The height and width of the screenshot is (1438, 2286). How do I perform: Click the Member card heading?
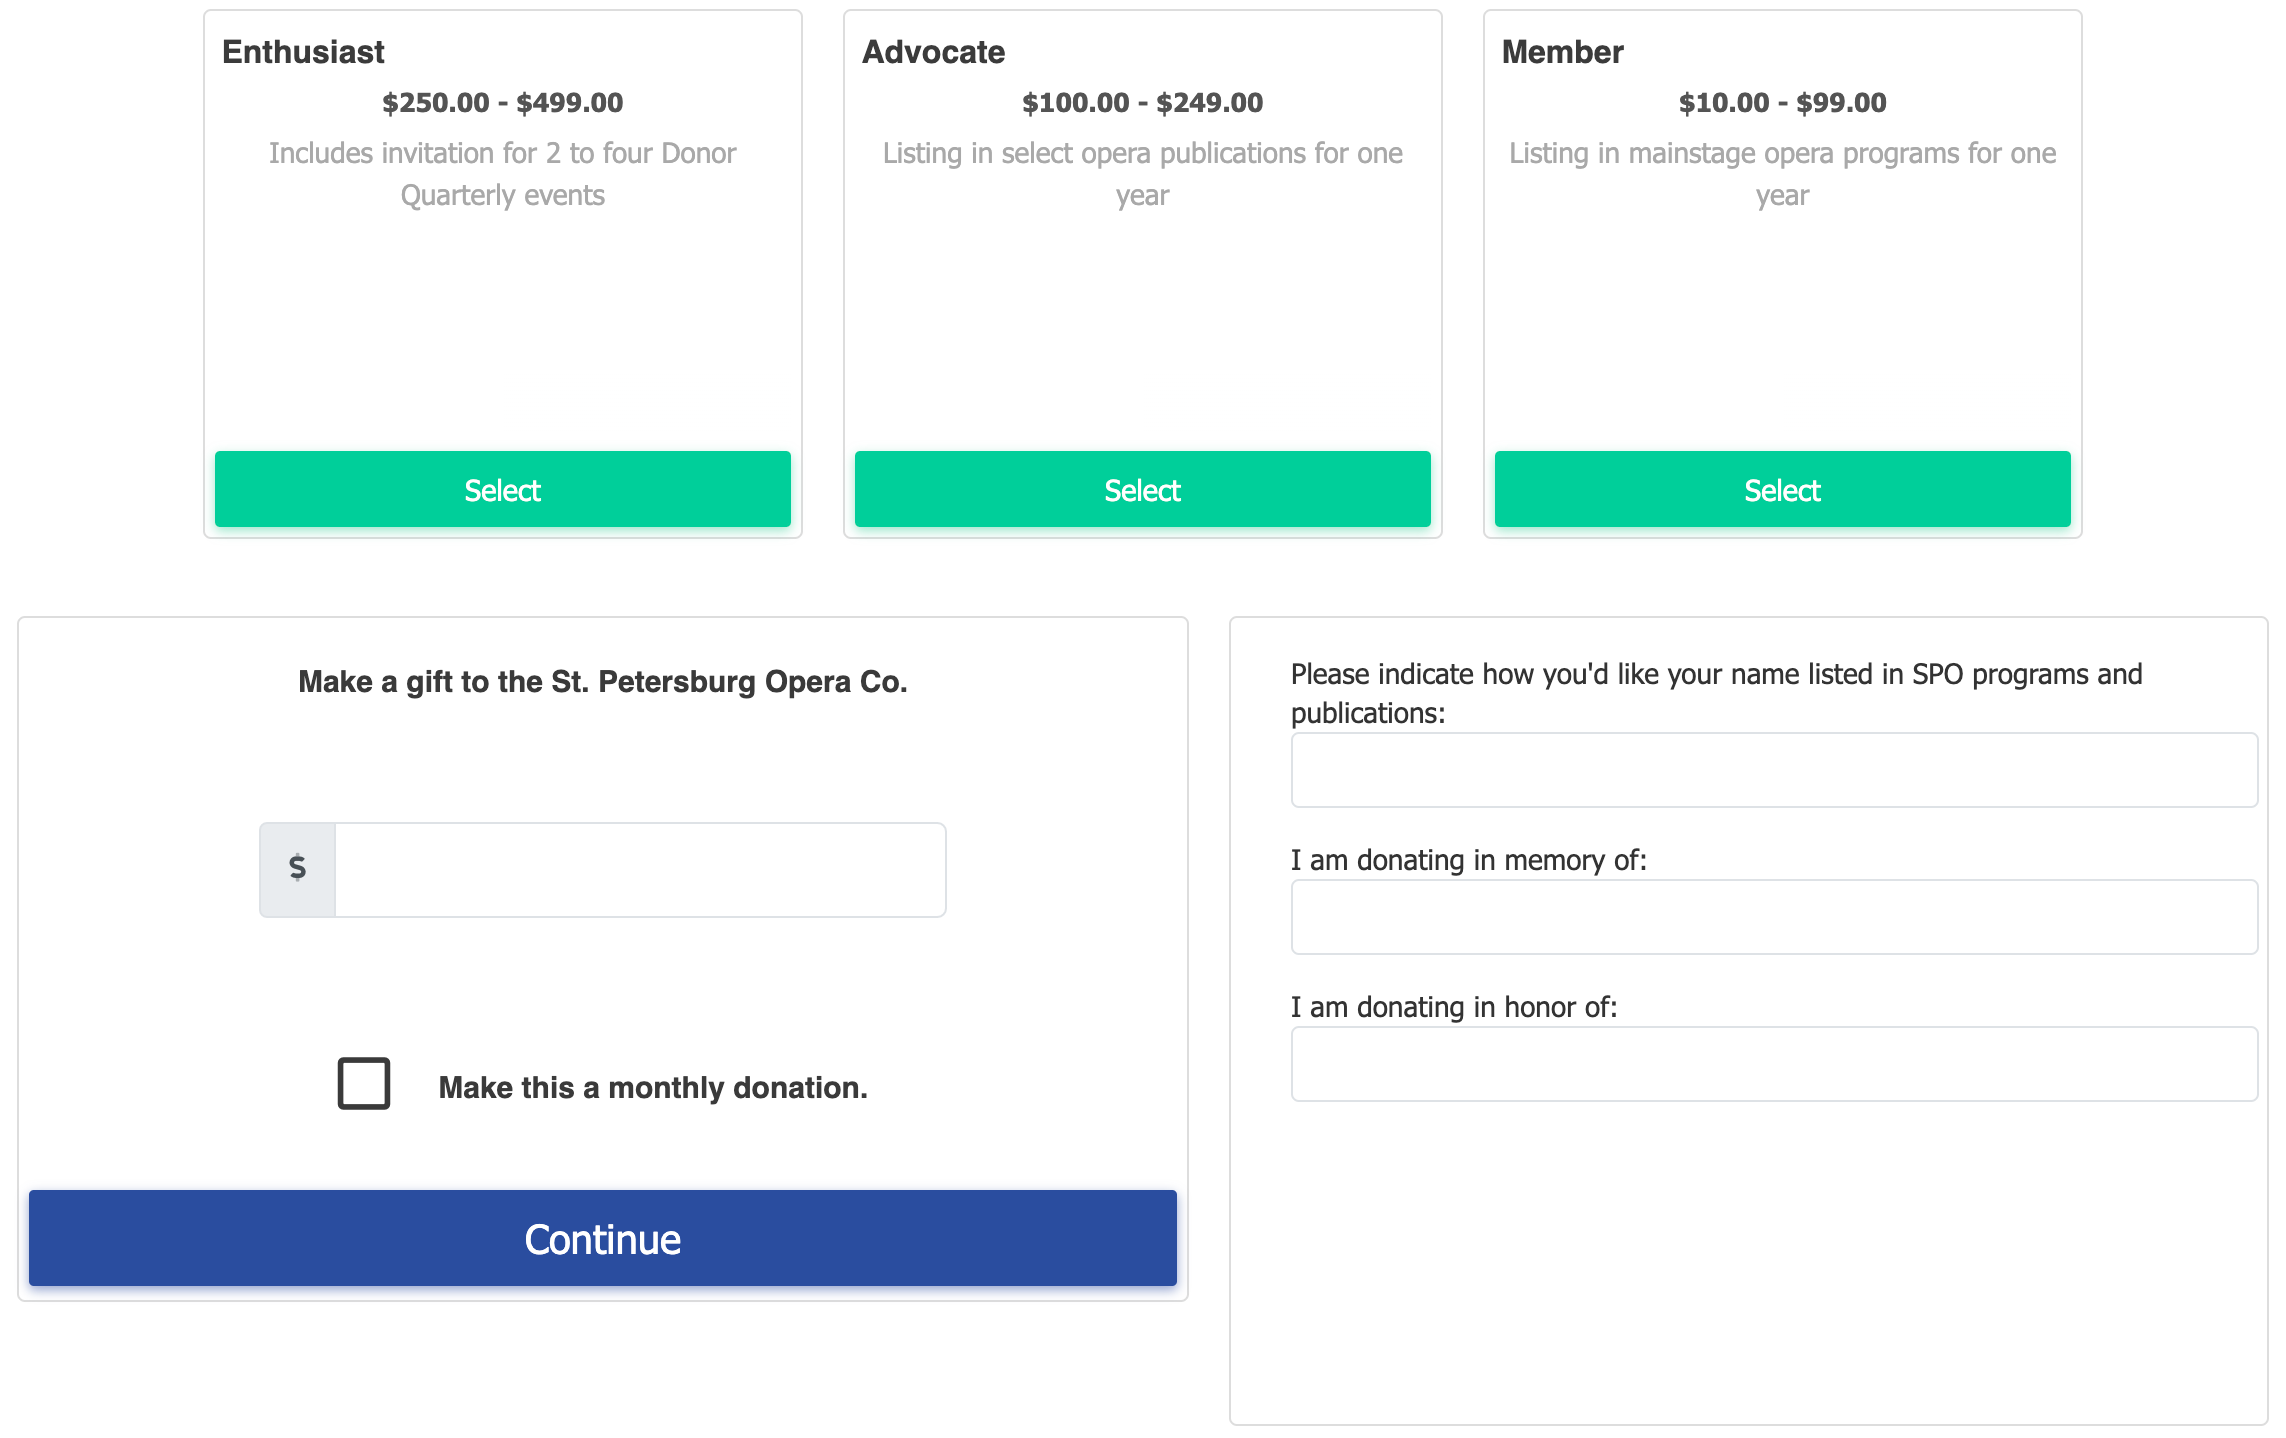(1562, 52)
